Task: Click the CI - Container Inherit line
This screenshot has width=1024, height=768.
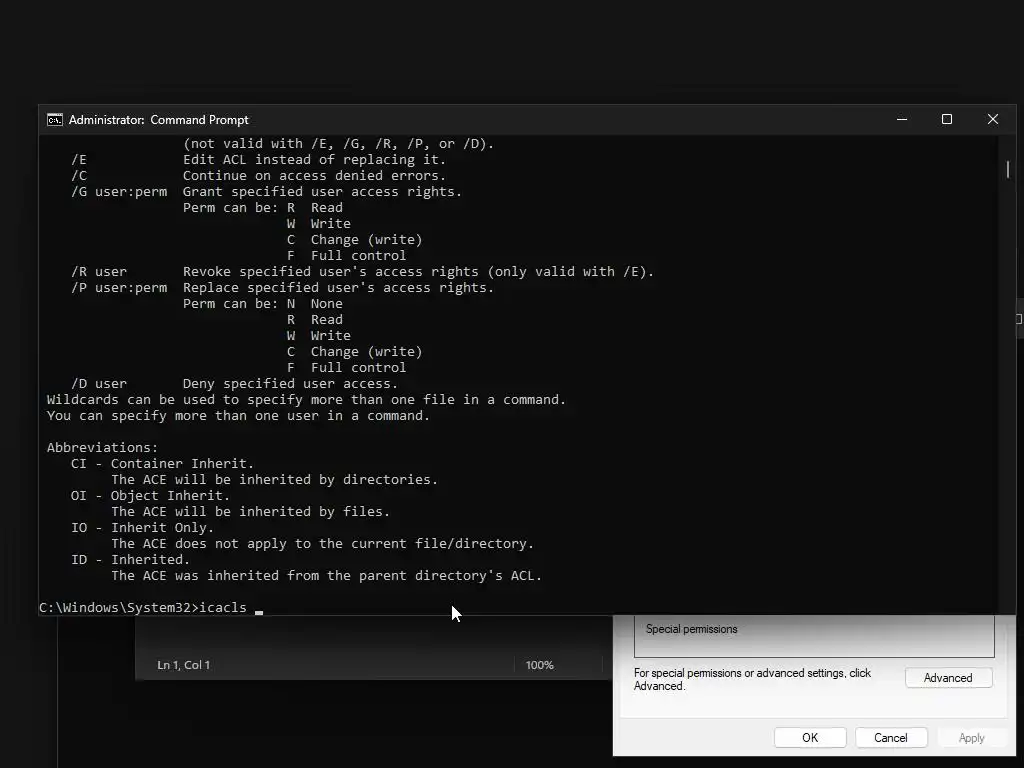Action: click(x=163, y=464)
